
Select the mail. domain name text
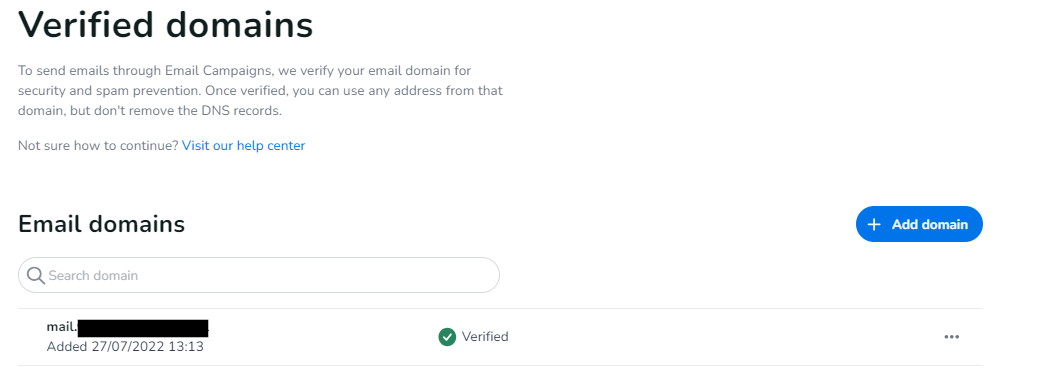pyautogui.click(x=62, y=327)
